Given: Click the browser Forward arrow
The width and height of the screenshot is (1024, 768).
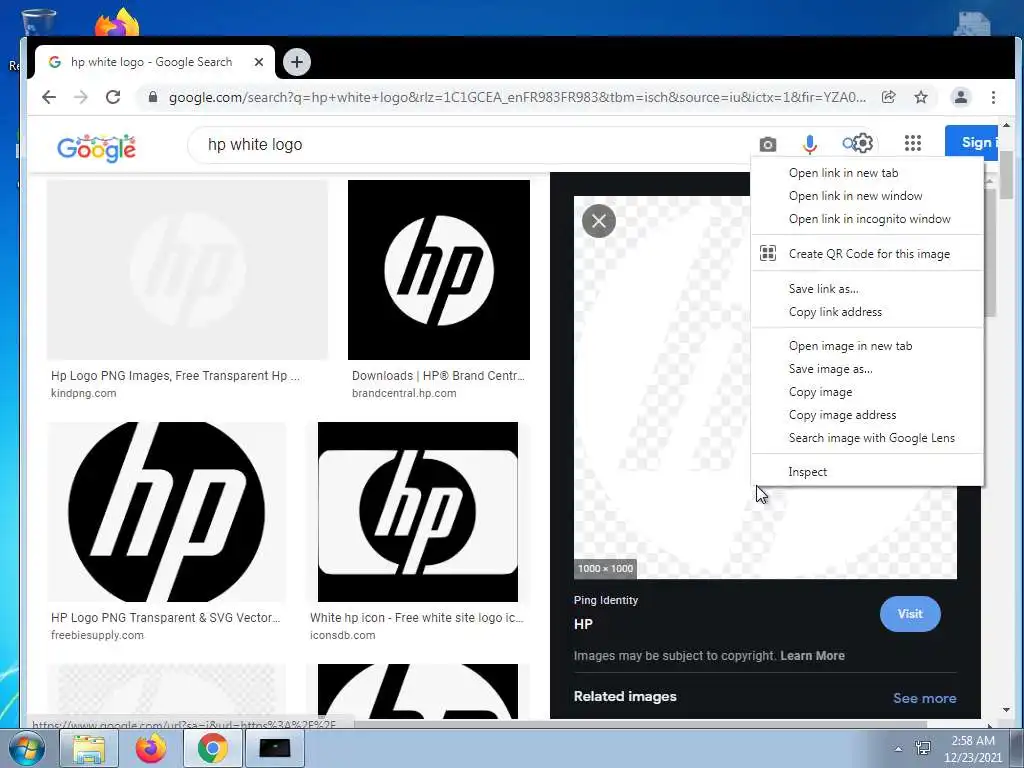Looking at the screenshot, I should pyautogui.click(x=81, y=97).
